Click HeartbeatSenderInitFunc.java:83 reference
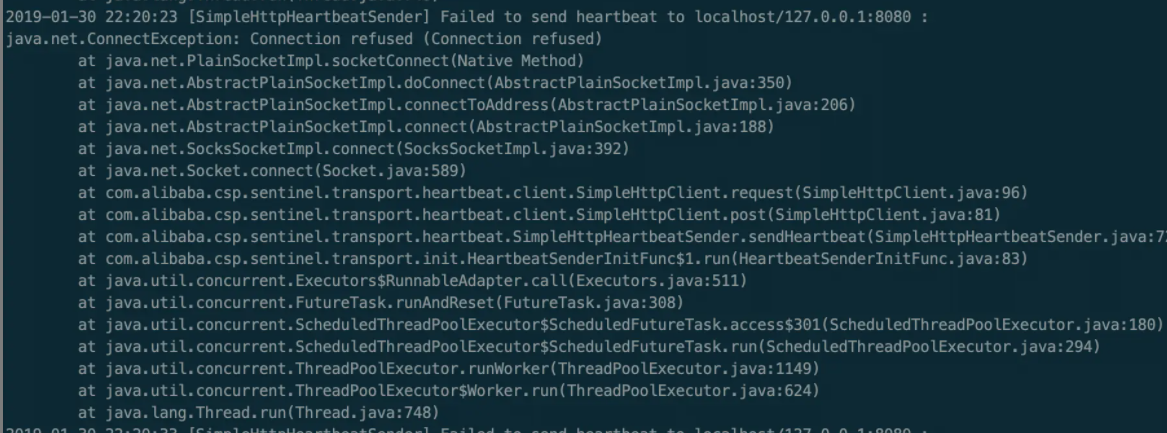 pos(878,259)
